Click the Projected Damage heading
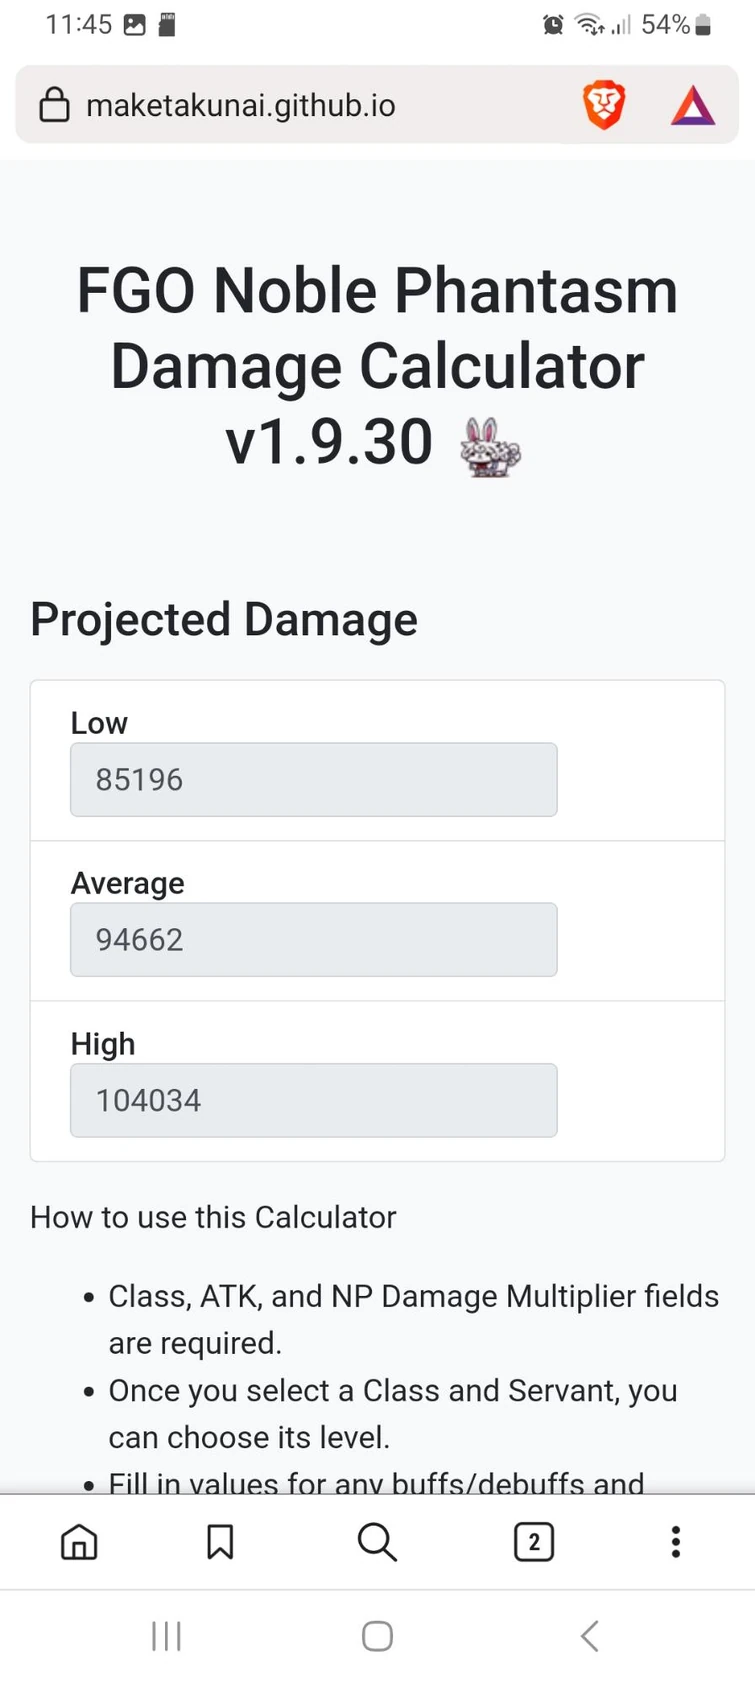Screen dimensions: 755x1683 [224, 619]
